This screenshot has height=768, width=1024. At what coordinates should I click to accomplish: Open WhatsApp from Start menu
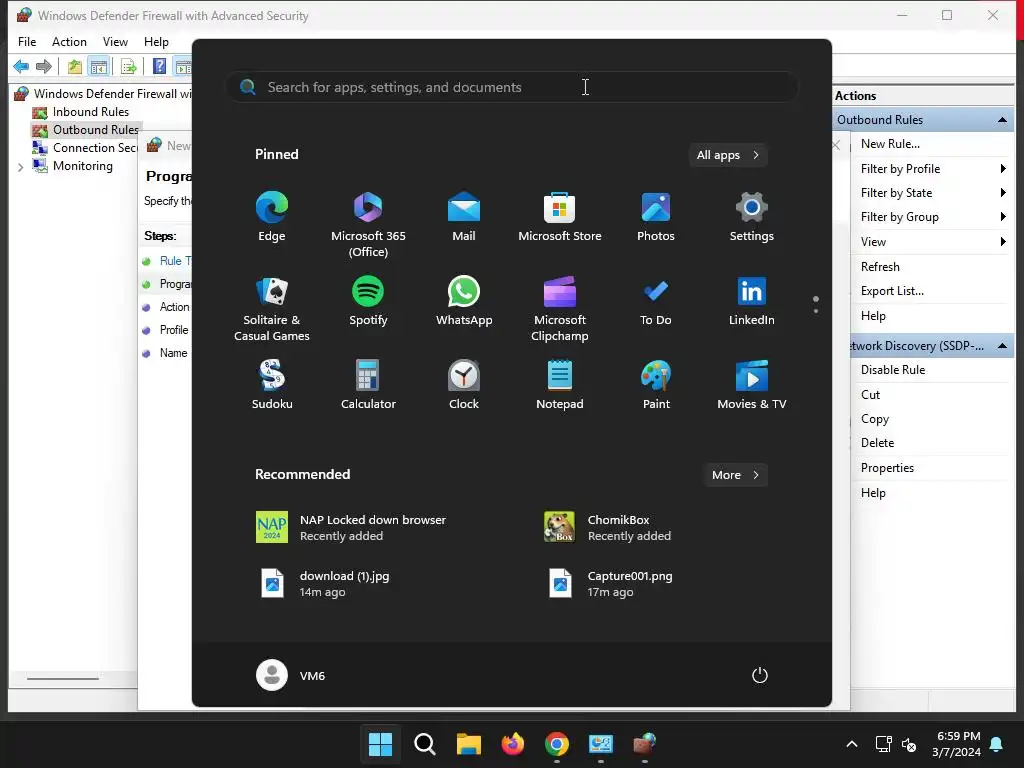464,301
